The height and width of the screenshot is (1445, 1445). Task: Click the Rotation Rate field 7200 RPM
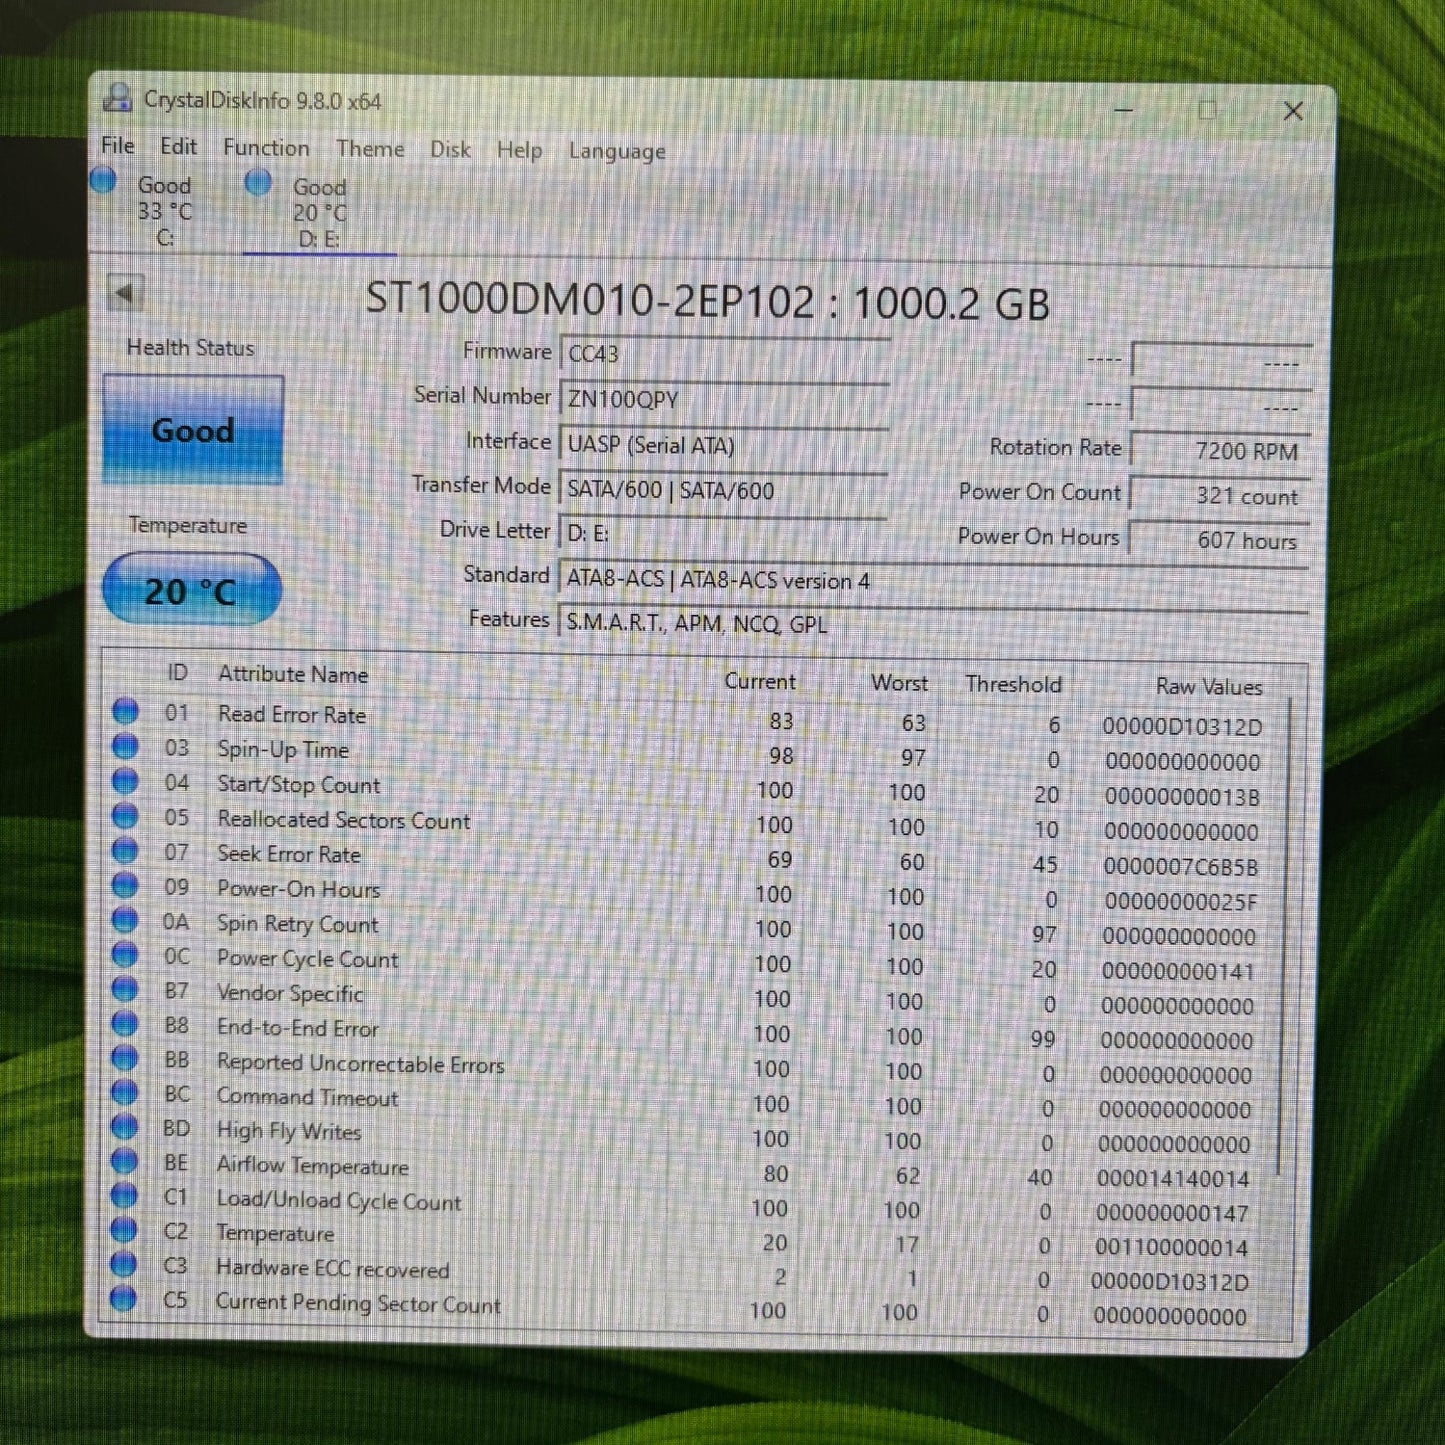[x=1221, y=451]
